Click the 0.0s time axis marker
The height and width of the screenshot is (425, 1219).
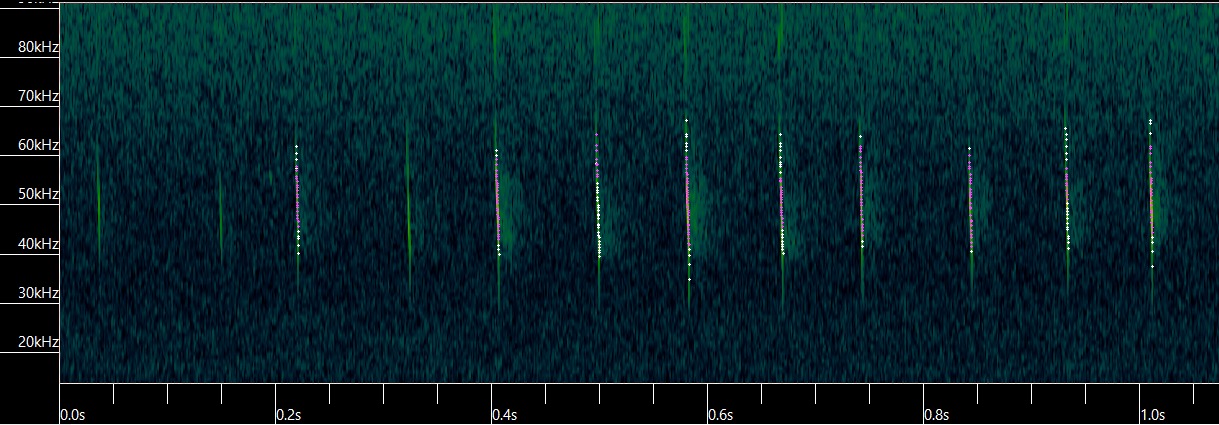pos(72,414)
